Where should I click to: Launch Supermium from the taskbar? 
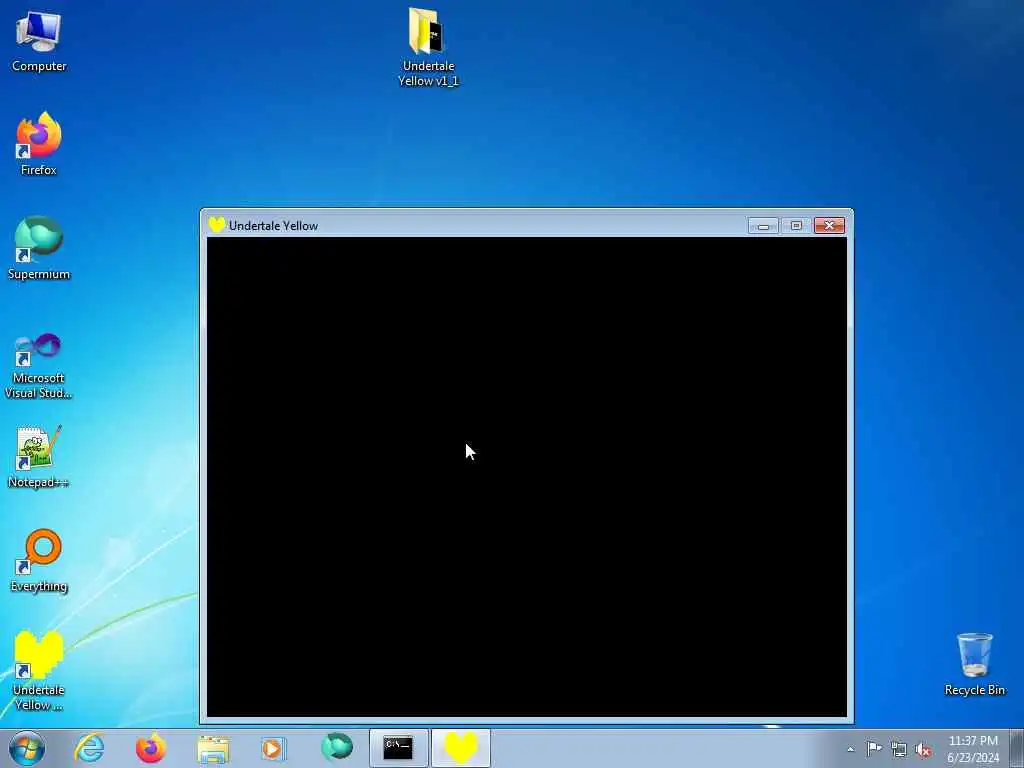pos(337,748)
